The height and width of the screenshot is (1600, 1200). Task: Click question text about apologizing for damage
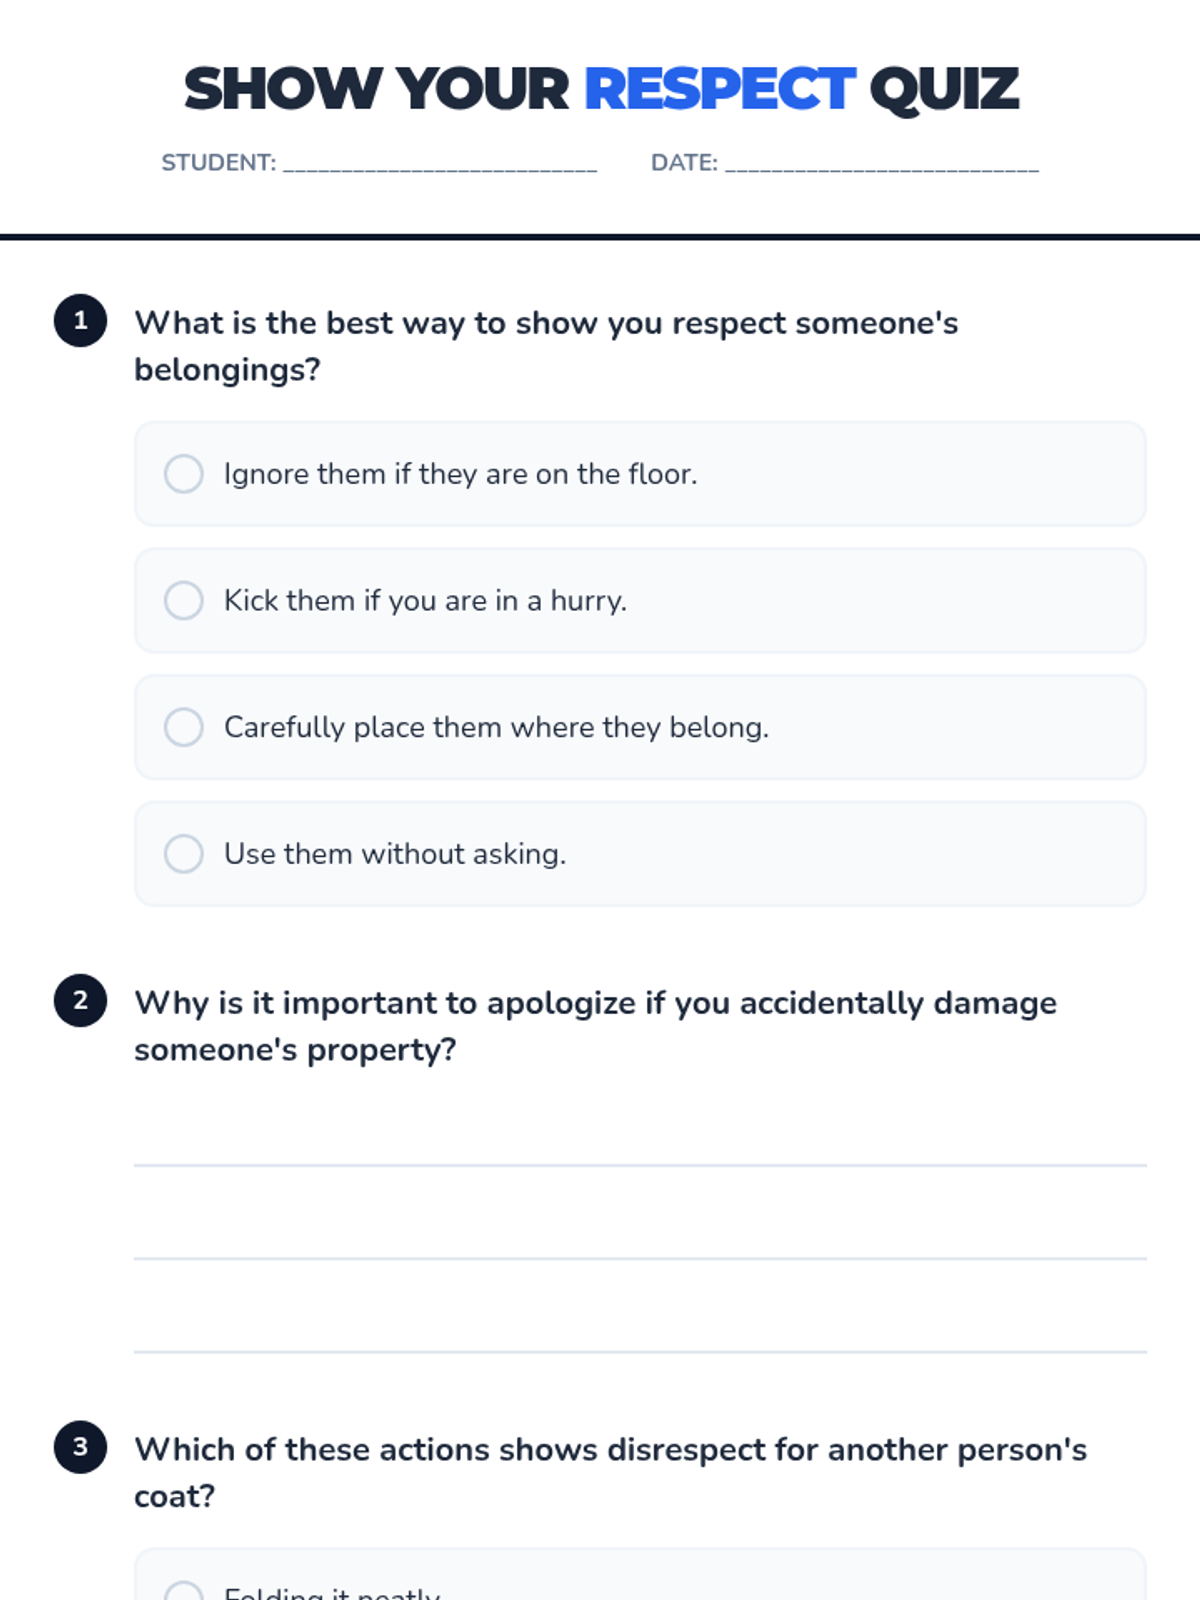coord(595,1026)
